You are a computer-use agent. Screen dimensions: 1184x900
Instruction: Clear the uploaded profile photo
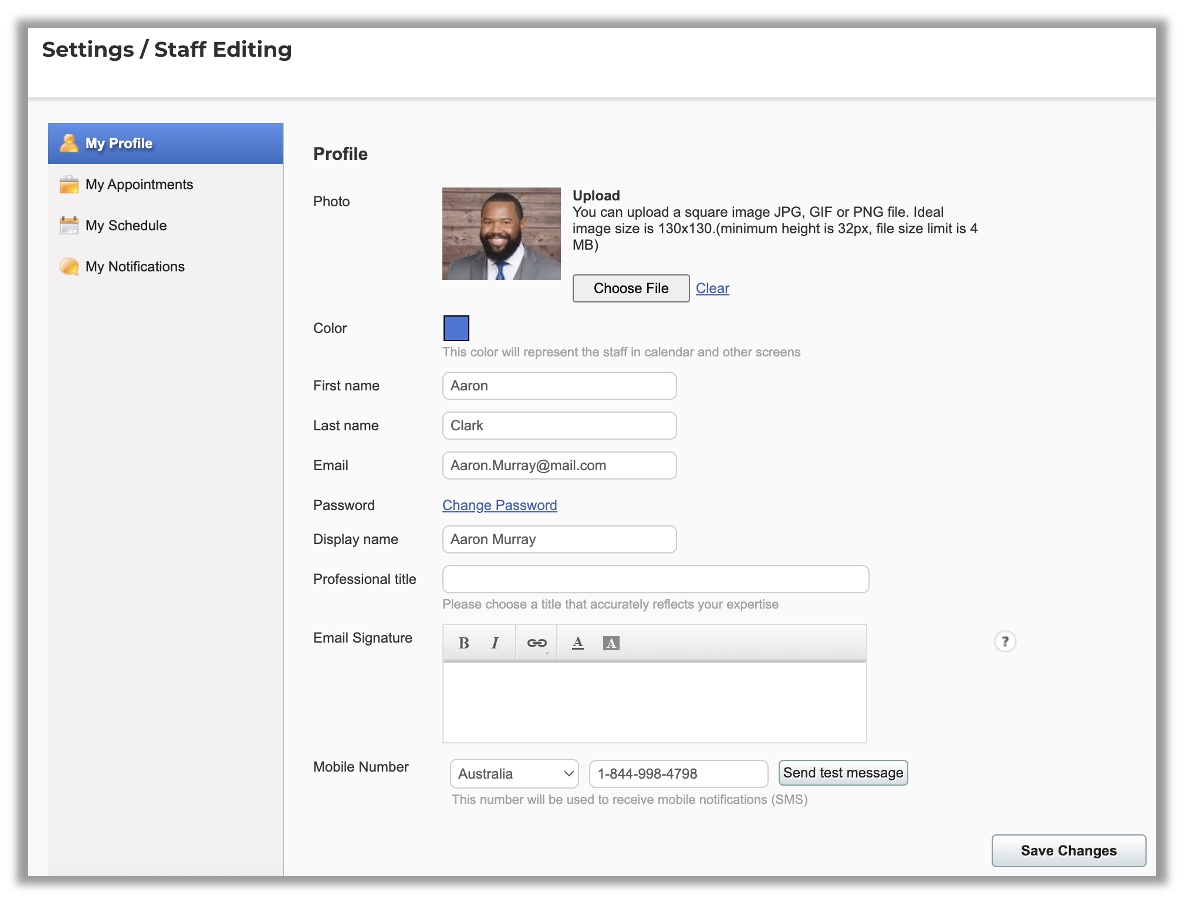point(712,288)
